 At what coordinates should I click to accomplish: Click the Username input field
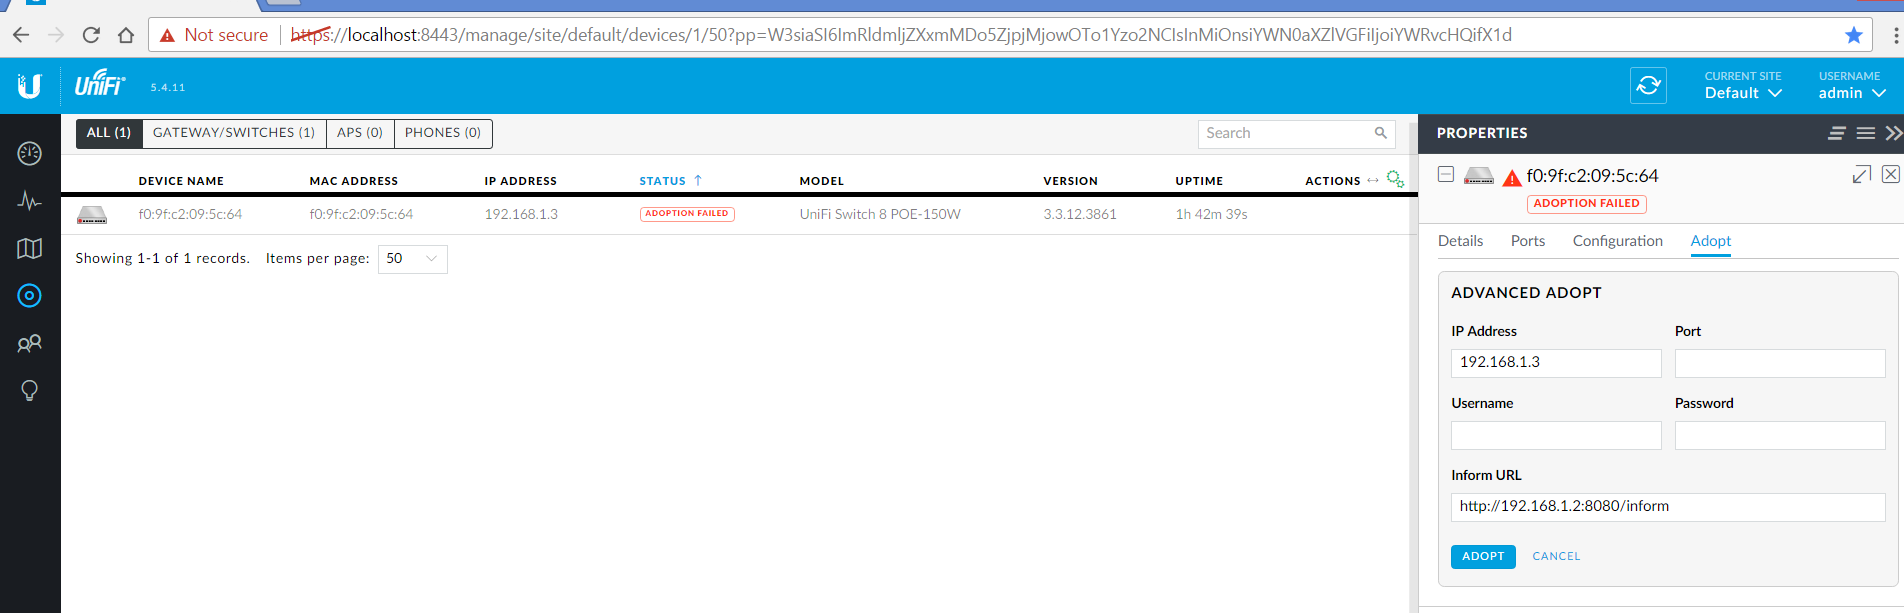coord(1556,435)
